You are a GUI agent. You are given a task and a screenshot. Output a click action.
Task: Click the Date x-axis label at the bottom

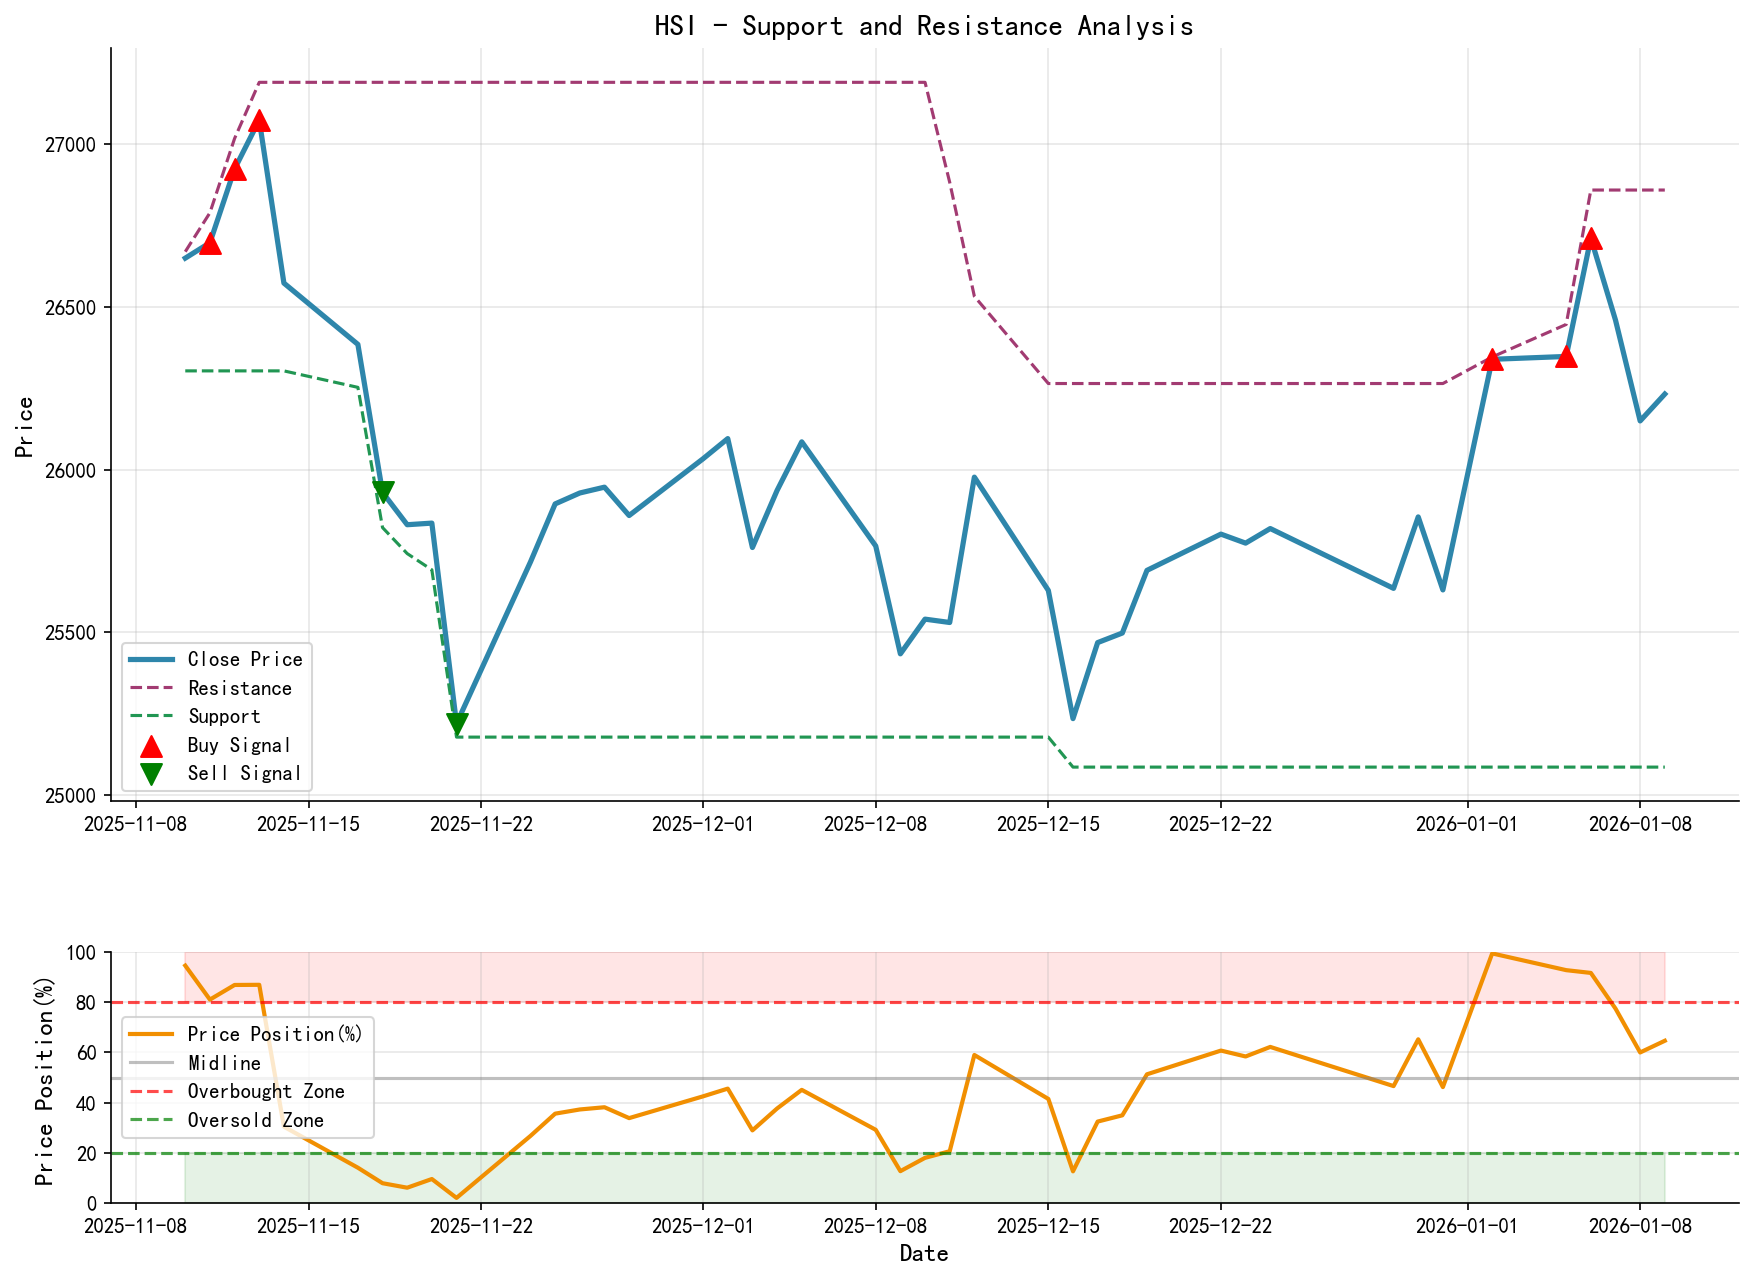pyautogui.click(x=923, y=1254)
